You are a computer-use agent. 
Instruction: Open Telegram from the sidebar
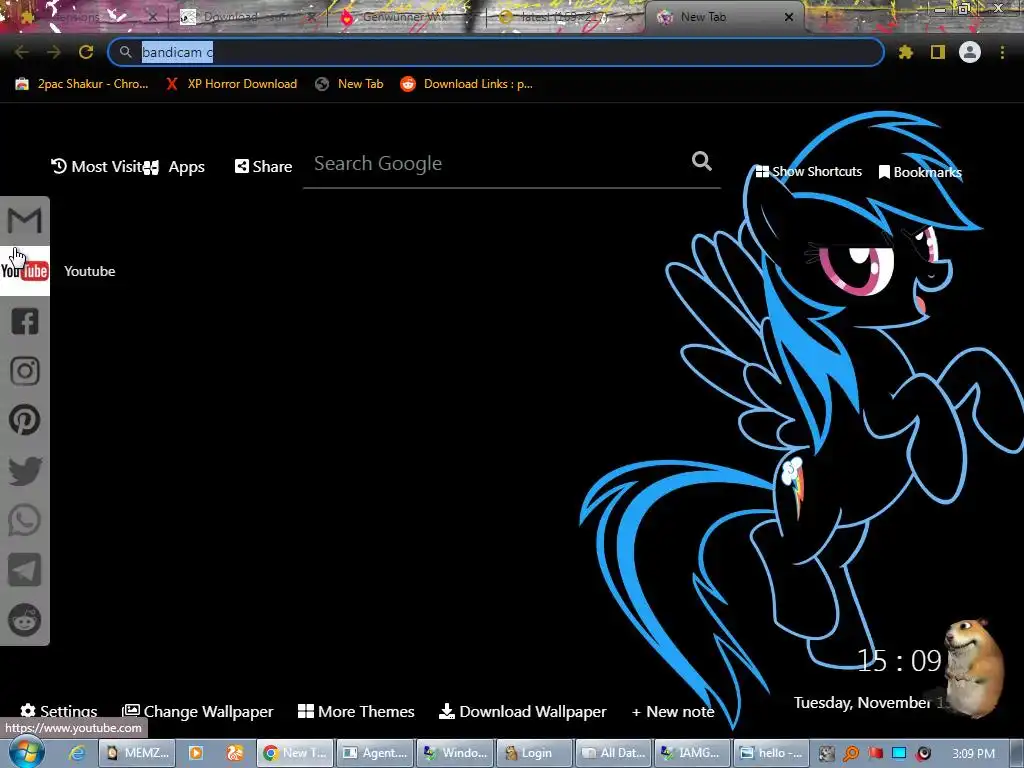click(25, 570)
